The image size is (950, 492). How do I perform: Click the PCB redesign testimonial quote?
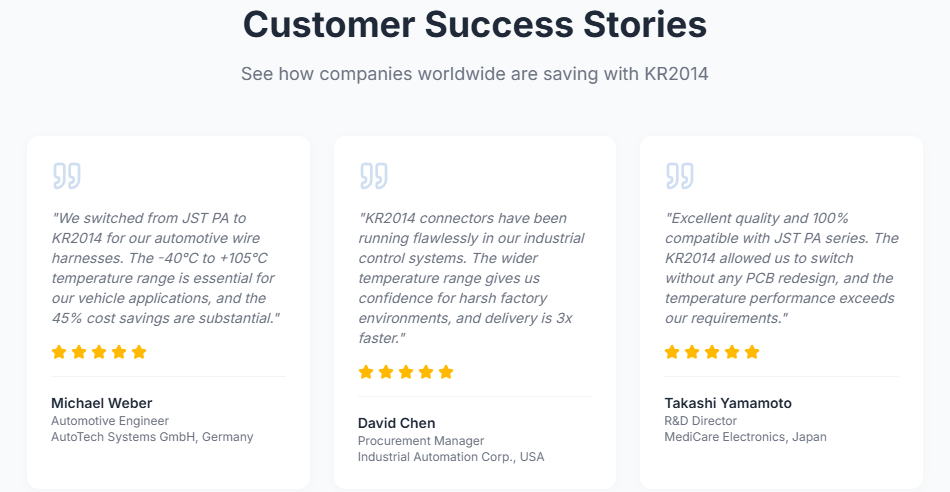tap(781, 268)
